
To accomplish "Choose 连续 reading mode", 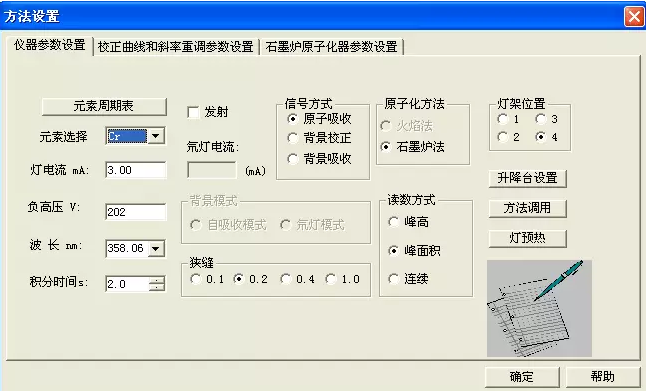I will click(x=393, y=279).
